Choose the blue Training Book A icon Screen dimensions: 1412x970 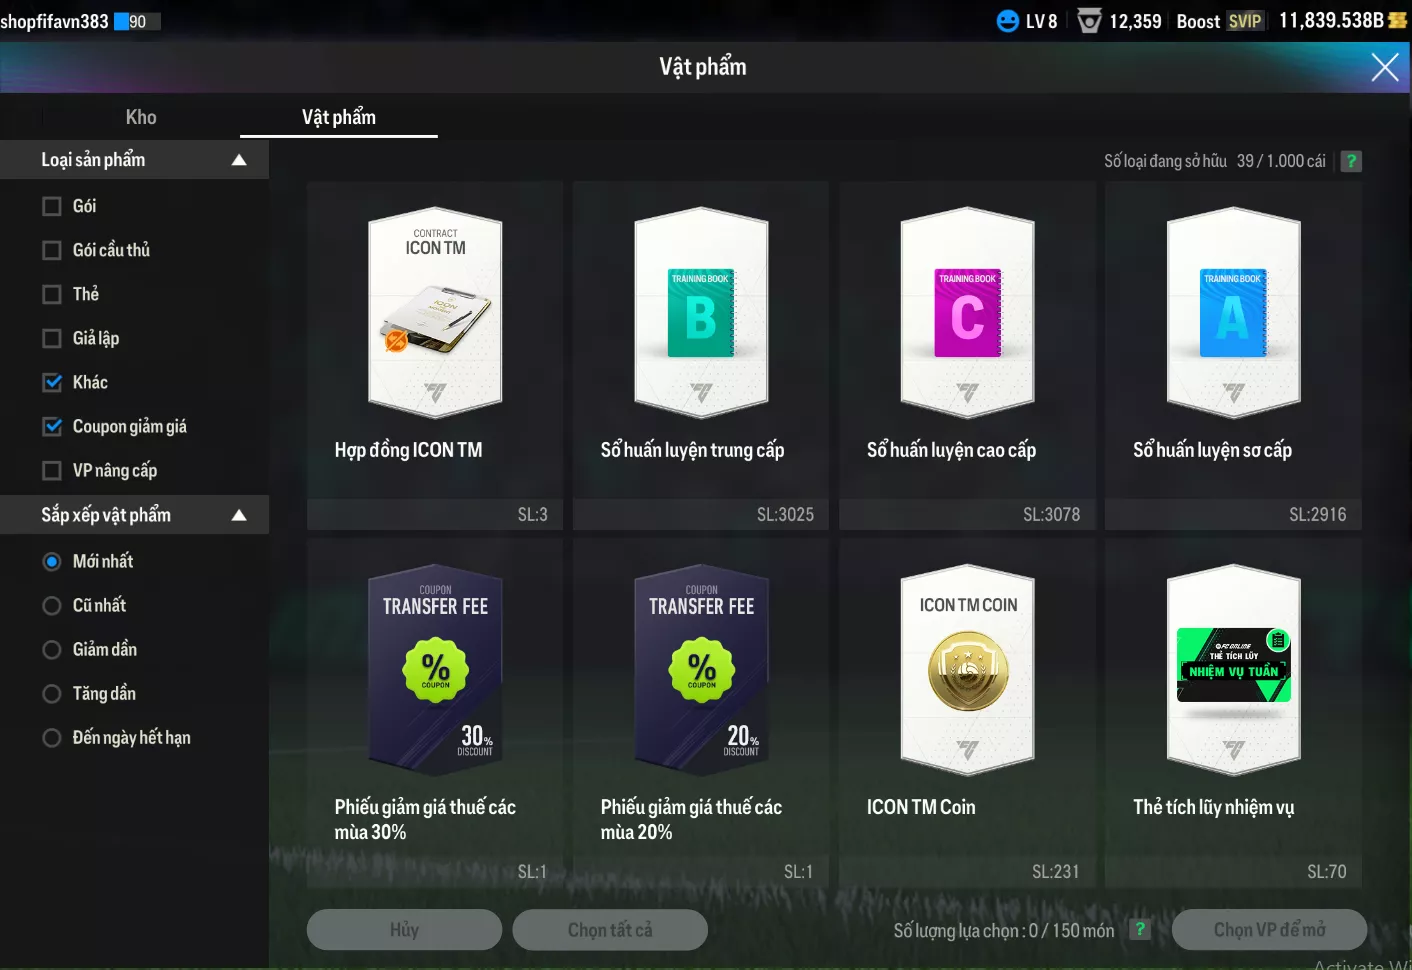click(1233, 314)
